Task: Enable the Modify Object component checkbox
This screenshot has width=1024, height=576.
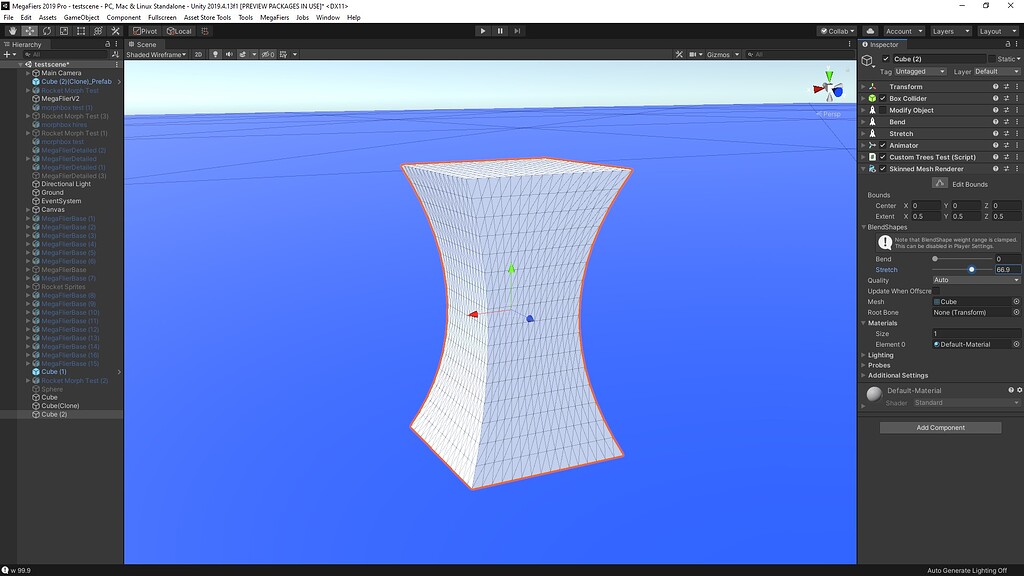Action: 883,110
